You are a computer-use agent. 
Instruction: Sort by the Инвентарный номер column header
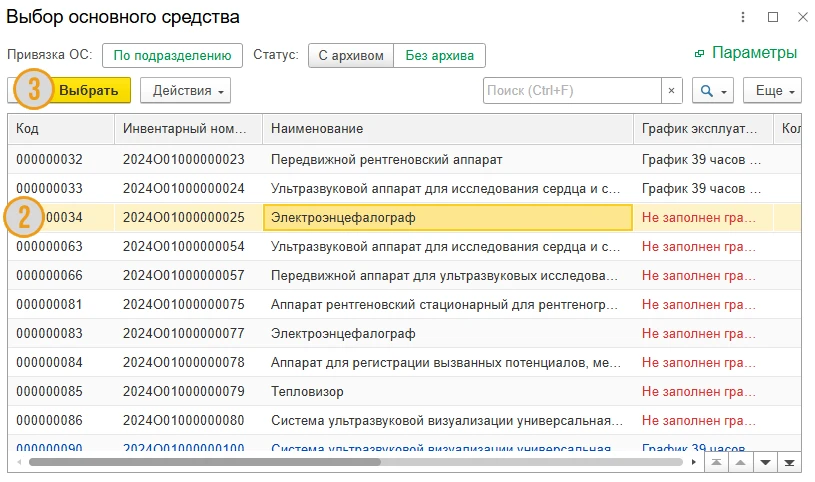tap(188, 128)
